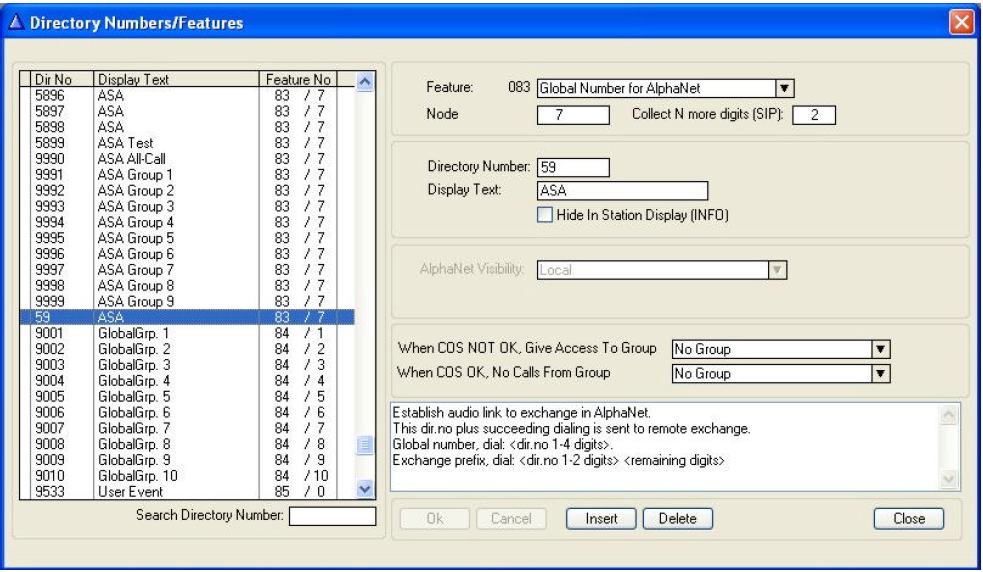The image size is (983, 572).
Task: Click the Node value field
Action: tap(572, 115)
